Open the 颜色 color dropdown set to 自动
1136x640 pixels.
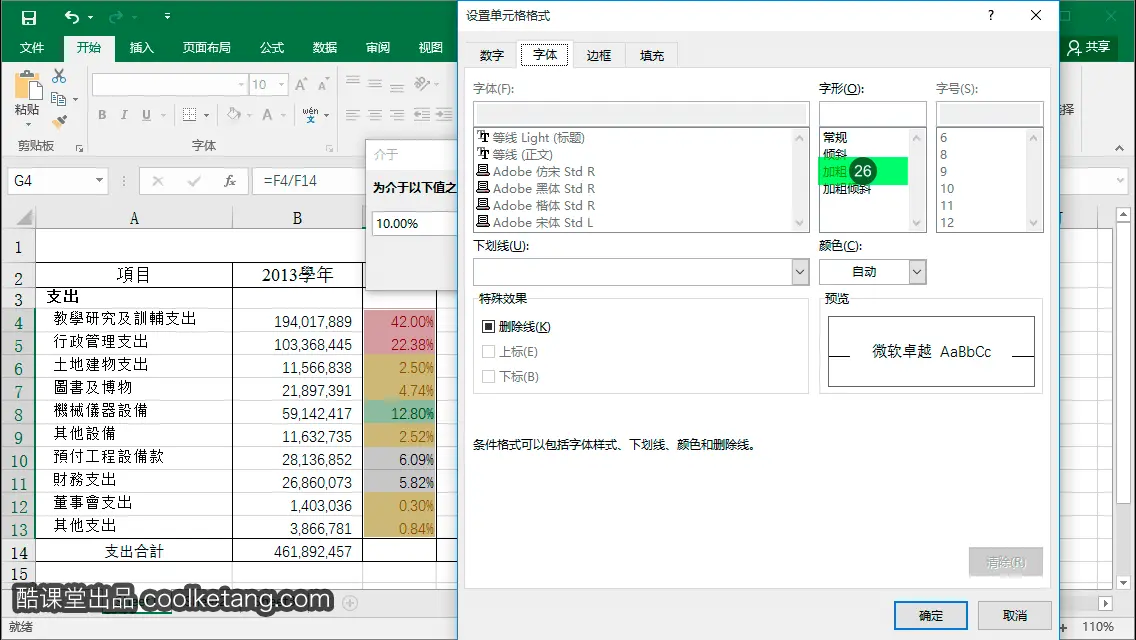(917, 272)
